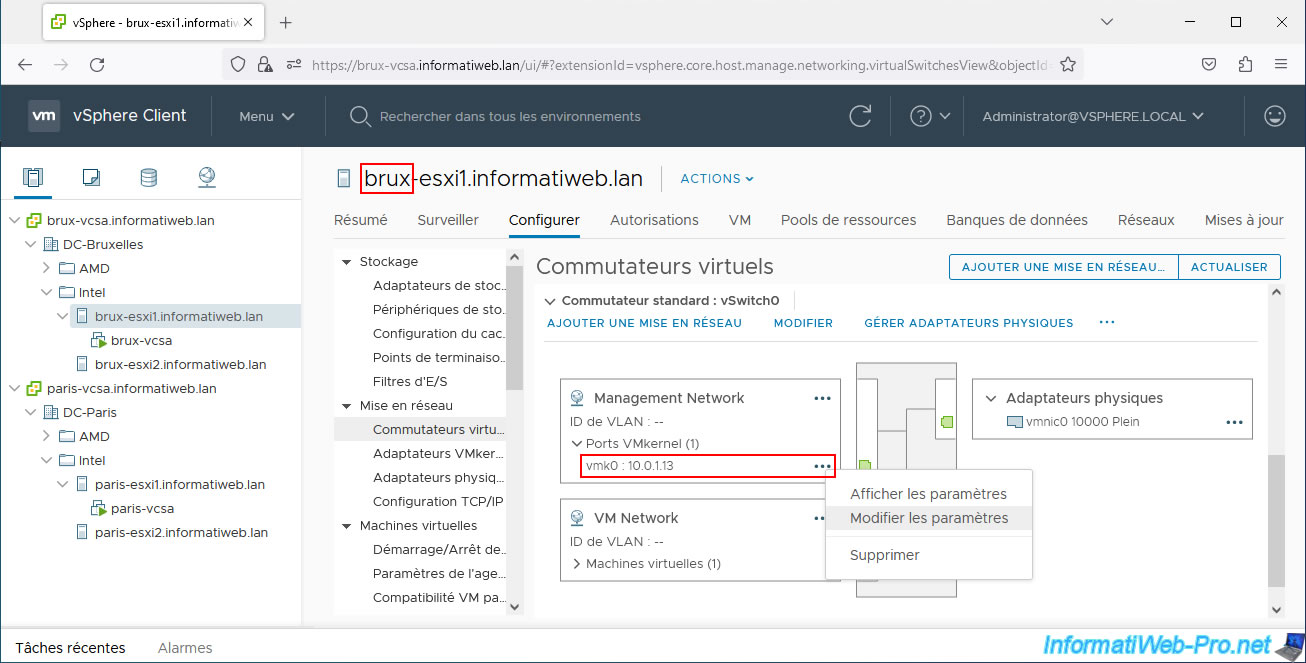Bookmark this page with star icon

(x=1068, y=64)
